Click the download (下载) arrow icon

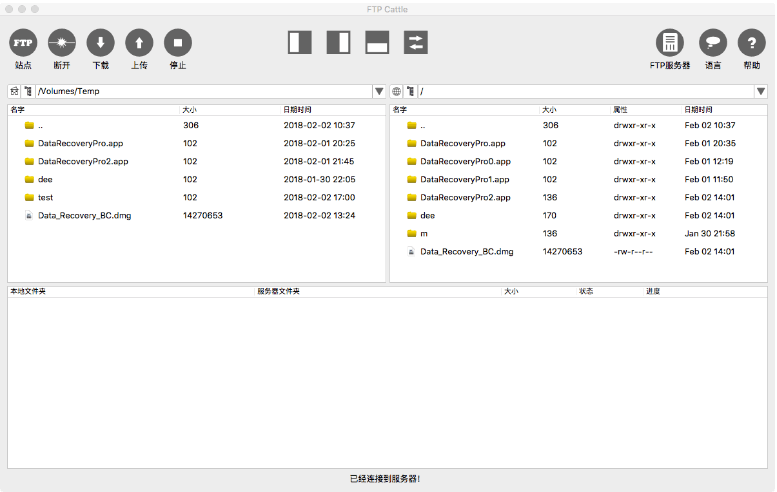click(x=101, y=43)
